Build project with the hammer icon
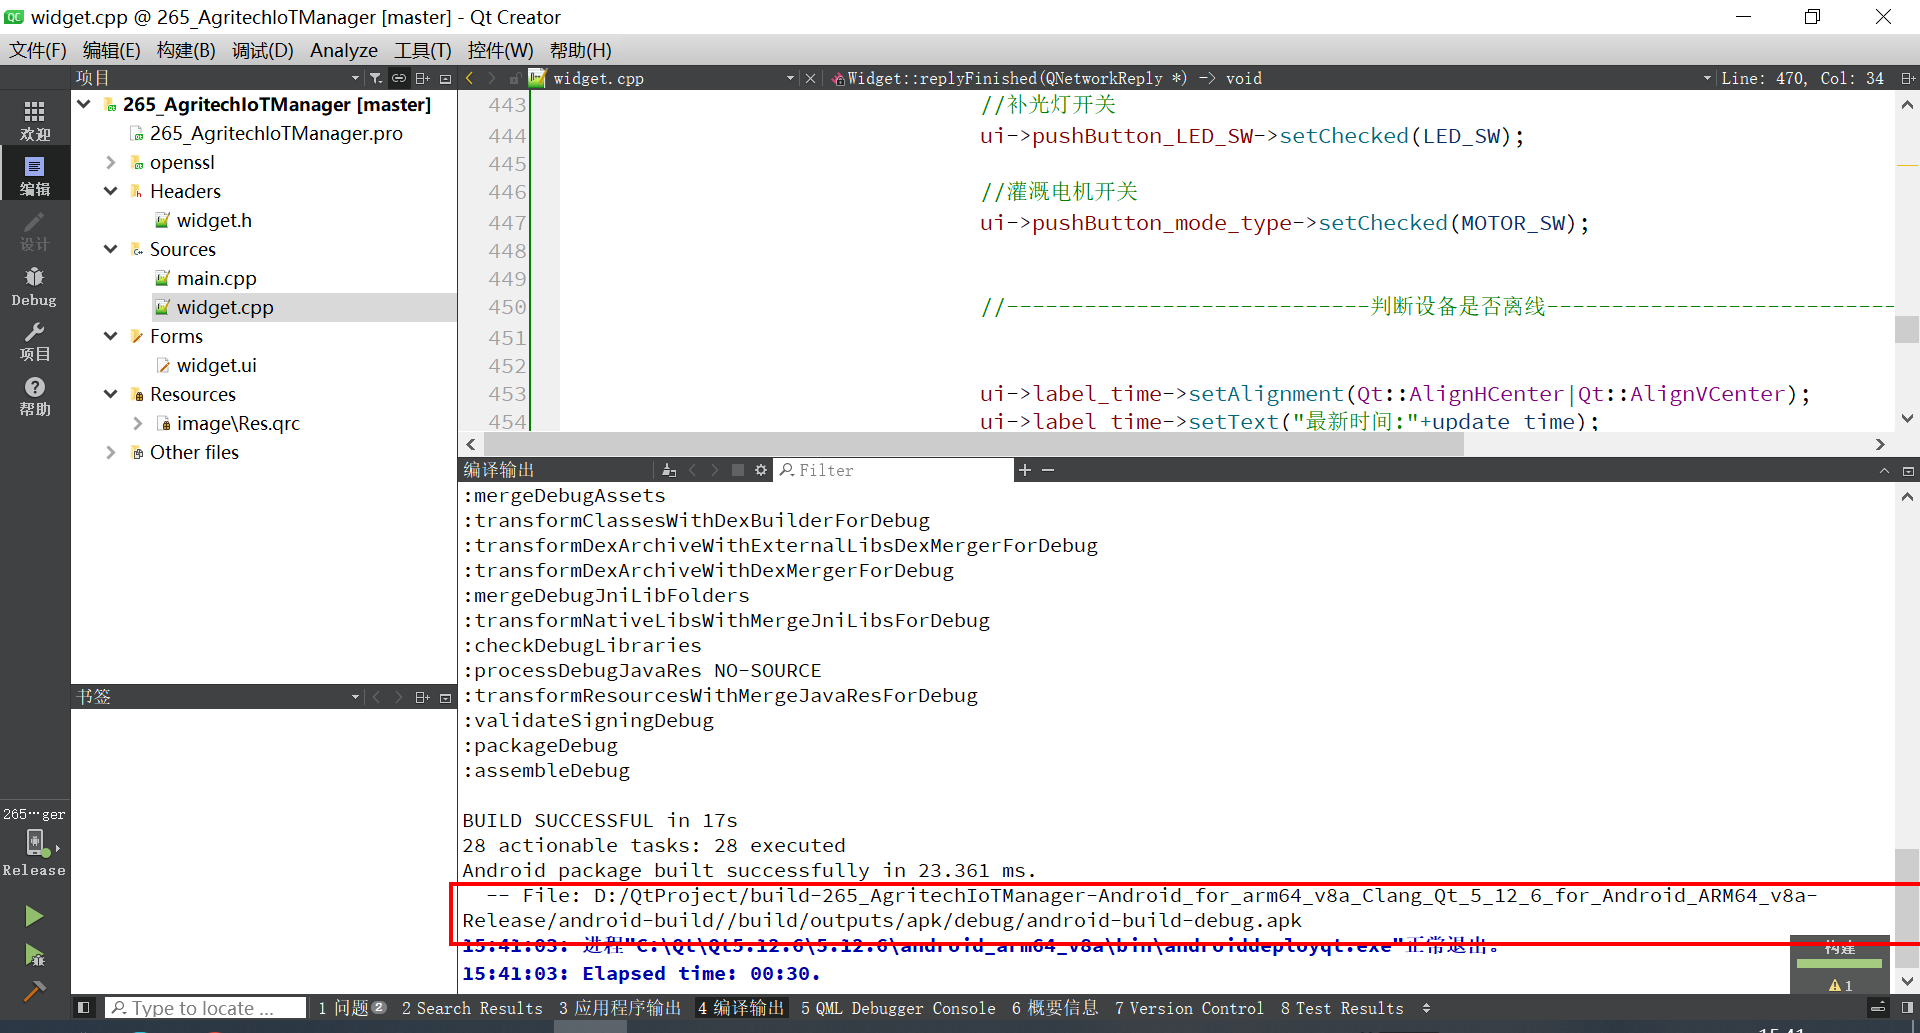The height and width of the screenshot is (1033, 1920). pyautogui.click(x=34, y=991)
